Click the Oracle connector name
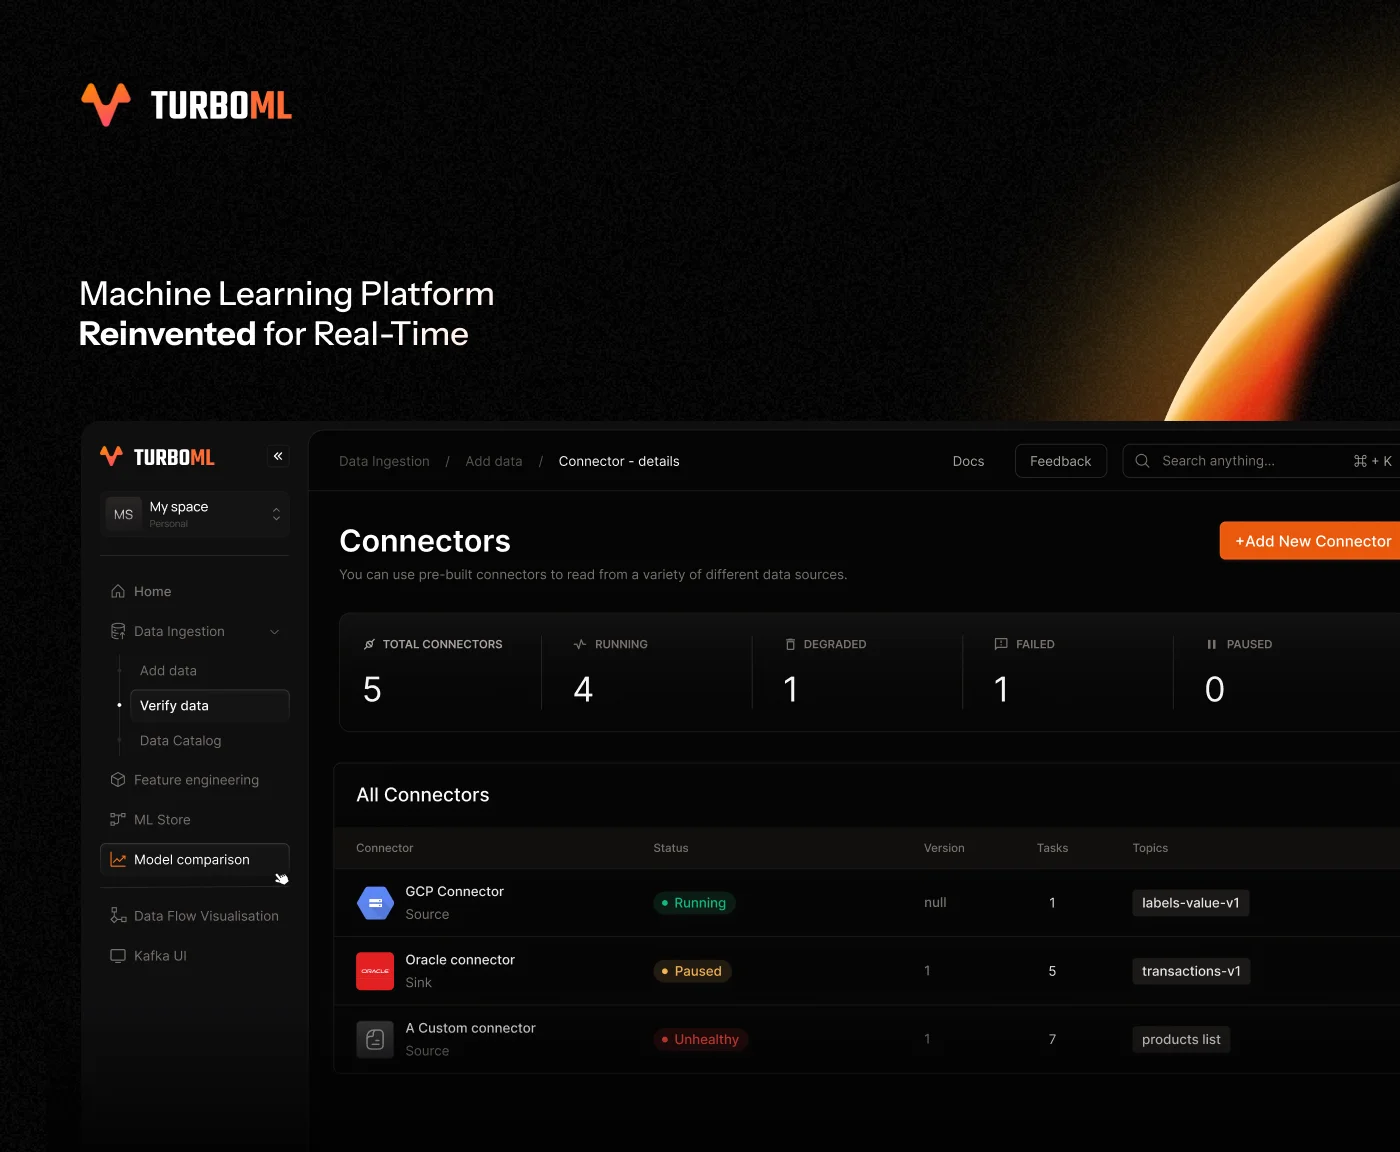The height and width of the screenshot is (1152, 1400). pos(460,960)
